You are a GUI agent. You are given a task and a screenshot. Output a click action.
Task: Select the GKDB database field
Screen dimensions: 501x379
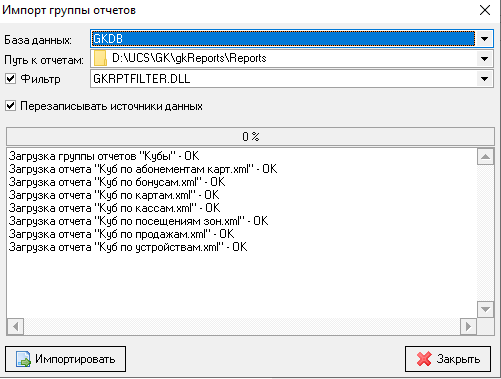(283, 39)
